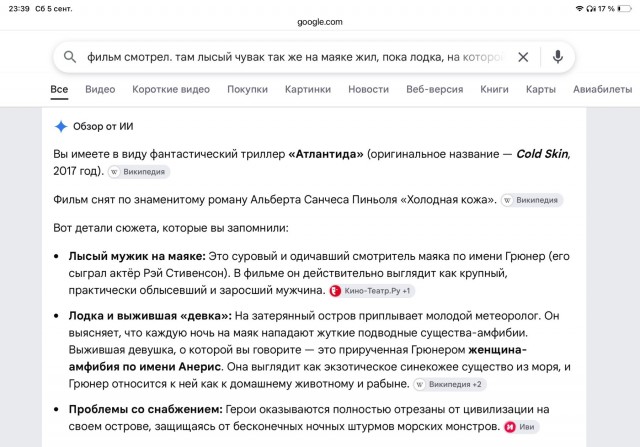The image size is (640, 447).
Task: Tap the search query text field
Action: 296,57
